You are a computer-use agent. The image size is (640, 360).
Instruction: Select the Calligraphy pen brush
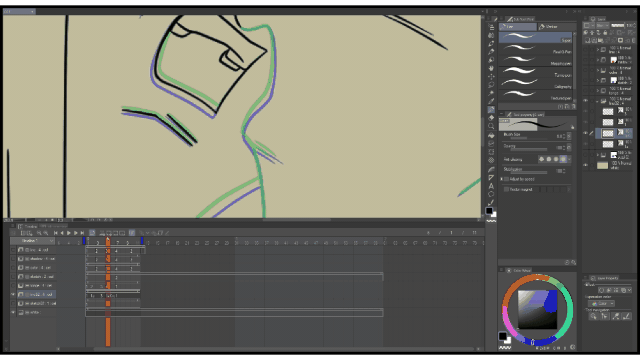click(x=536, y=84)
